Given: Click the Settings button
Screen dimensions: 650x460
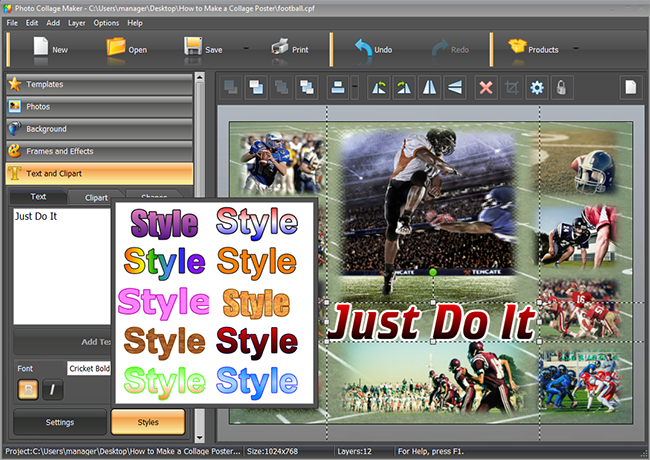Looking at the screenshot, I should 60,422.
